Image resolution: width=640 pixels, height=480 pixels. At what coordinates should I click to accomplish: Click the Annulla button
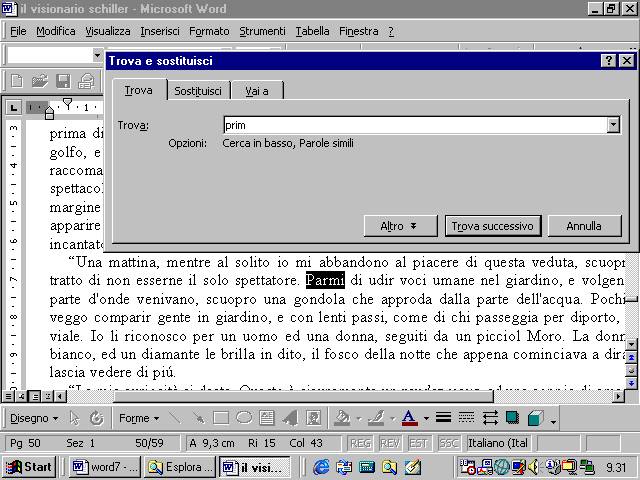tap(584, 226)
